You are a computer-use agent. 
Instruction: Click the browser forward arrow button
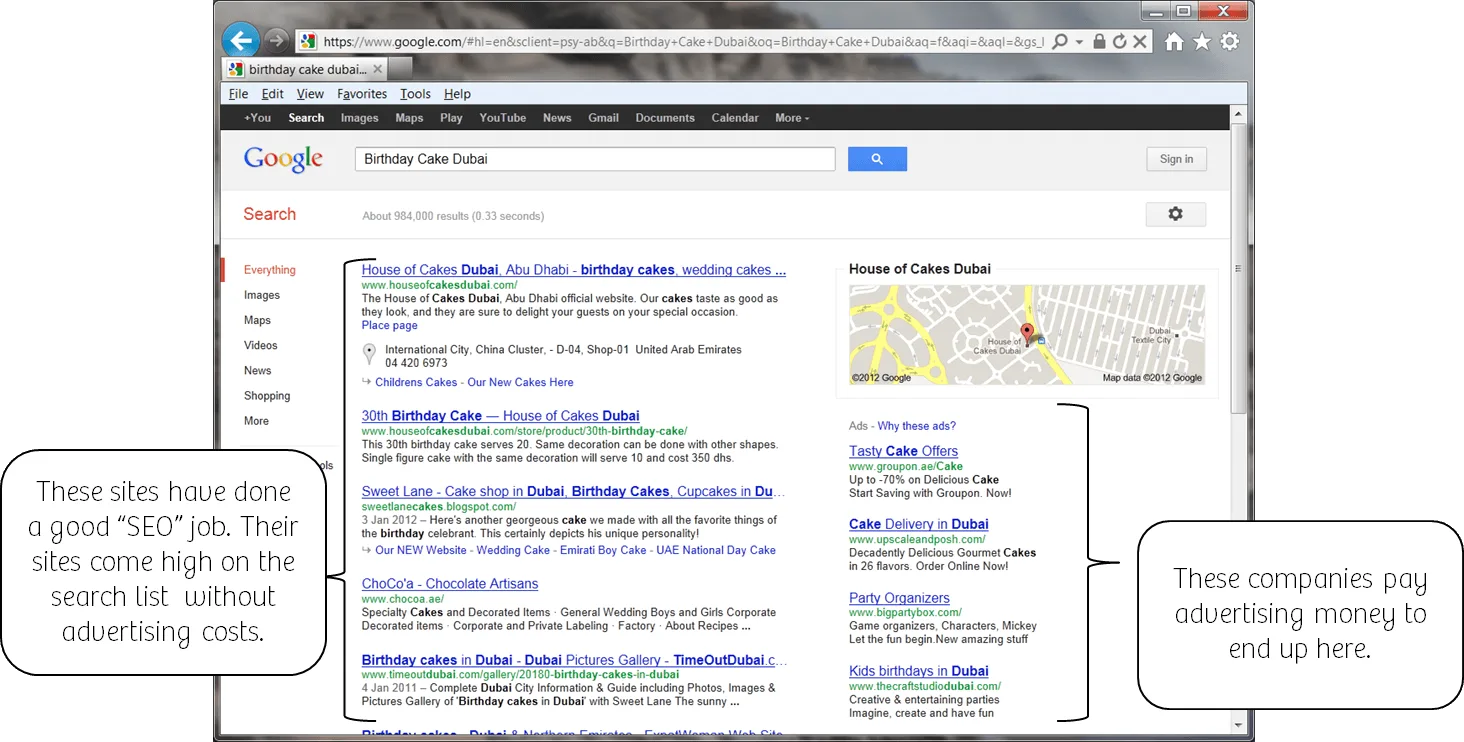(277, 41)
